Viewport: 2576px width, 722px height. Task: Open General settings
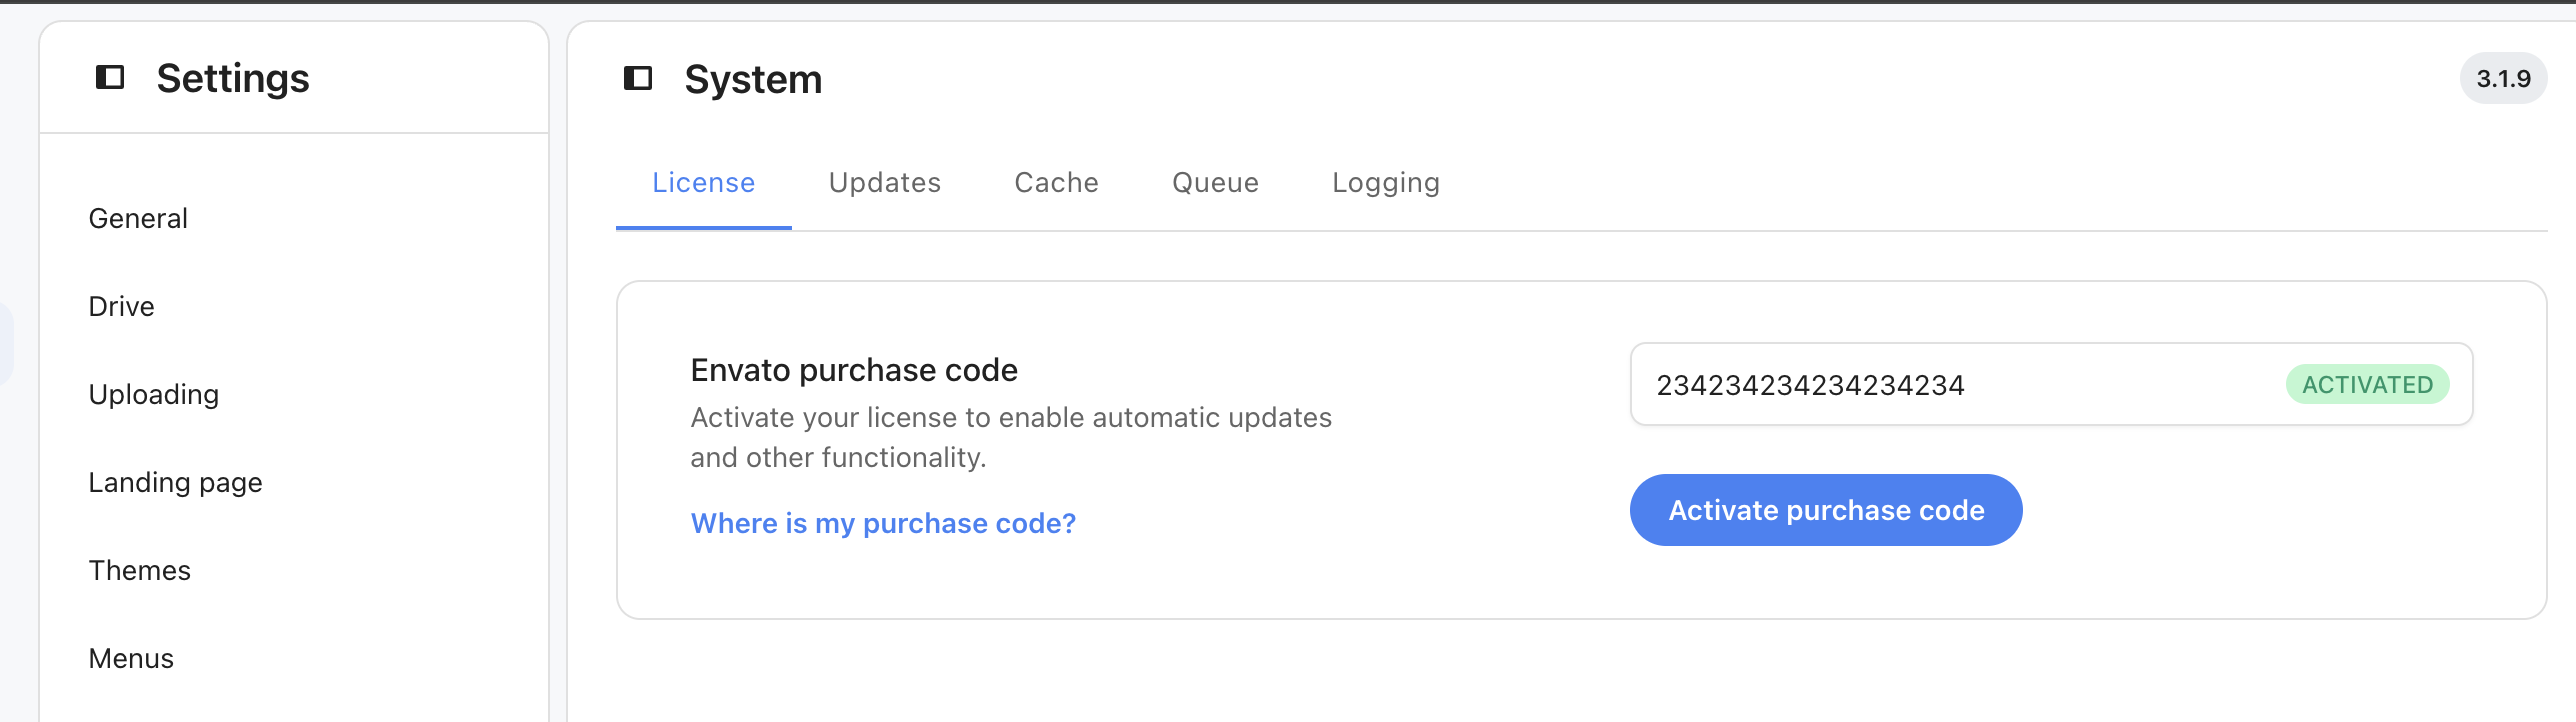pos(138,219)
